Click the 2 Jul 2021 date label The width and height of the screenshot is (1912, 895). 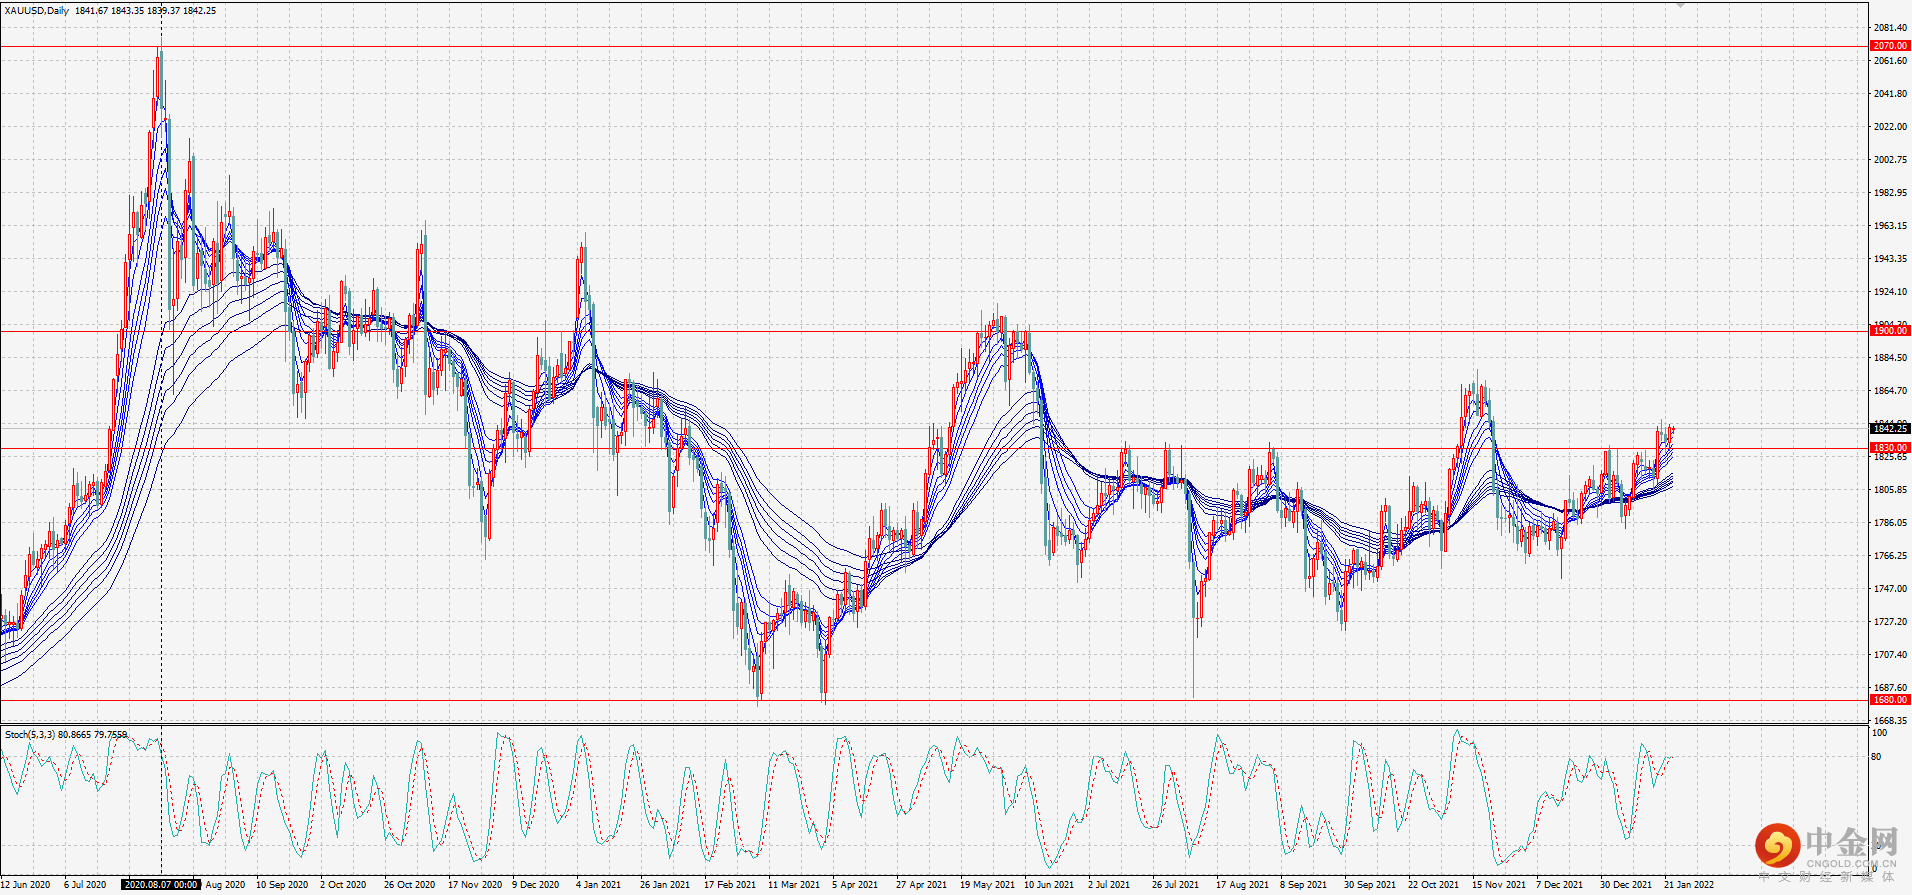(x=1109, y=885)
